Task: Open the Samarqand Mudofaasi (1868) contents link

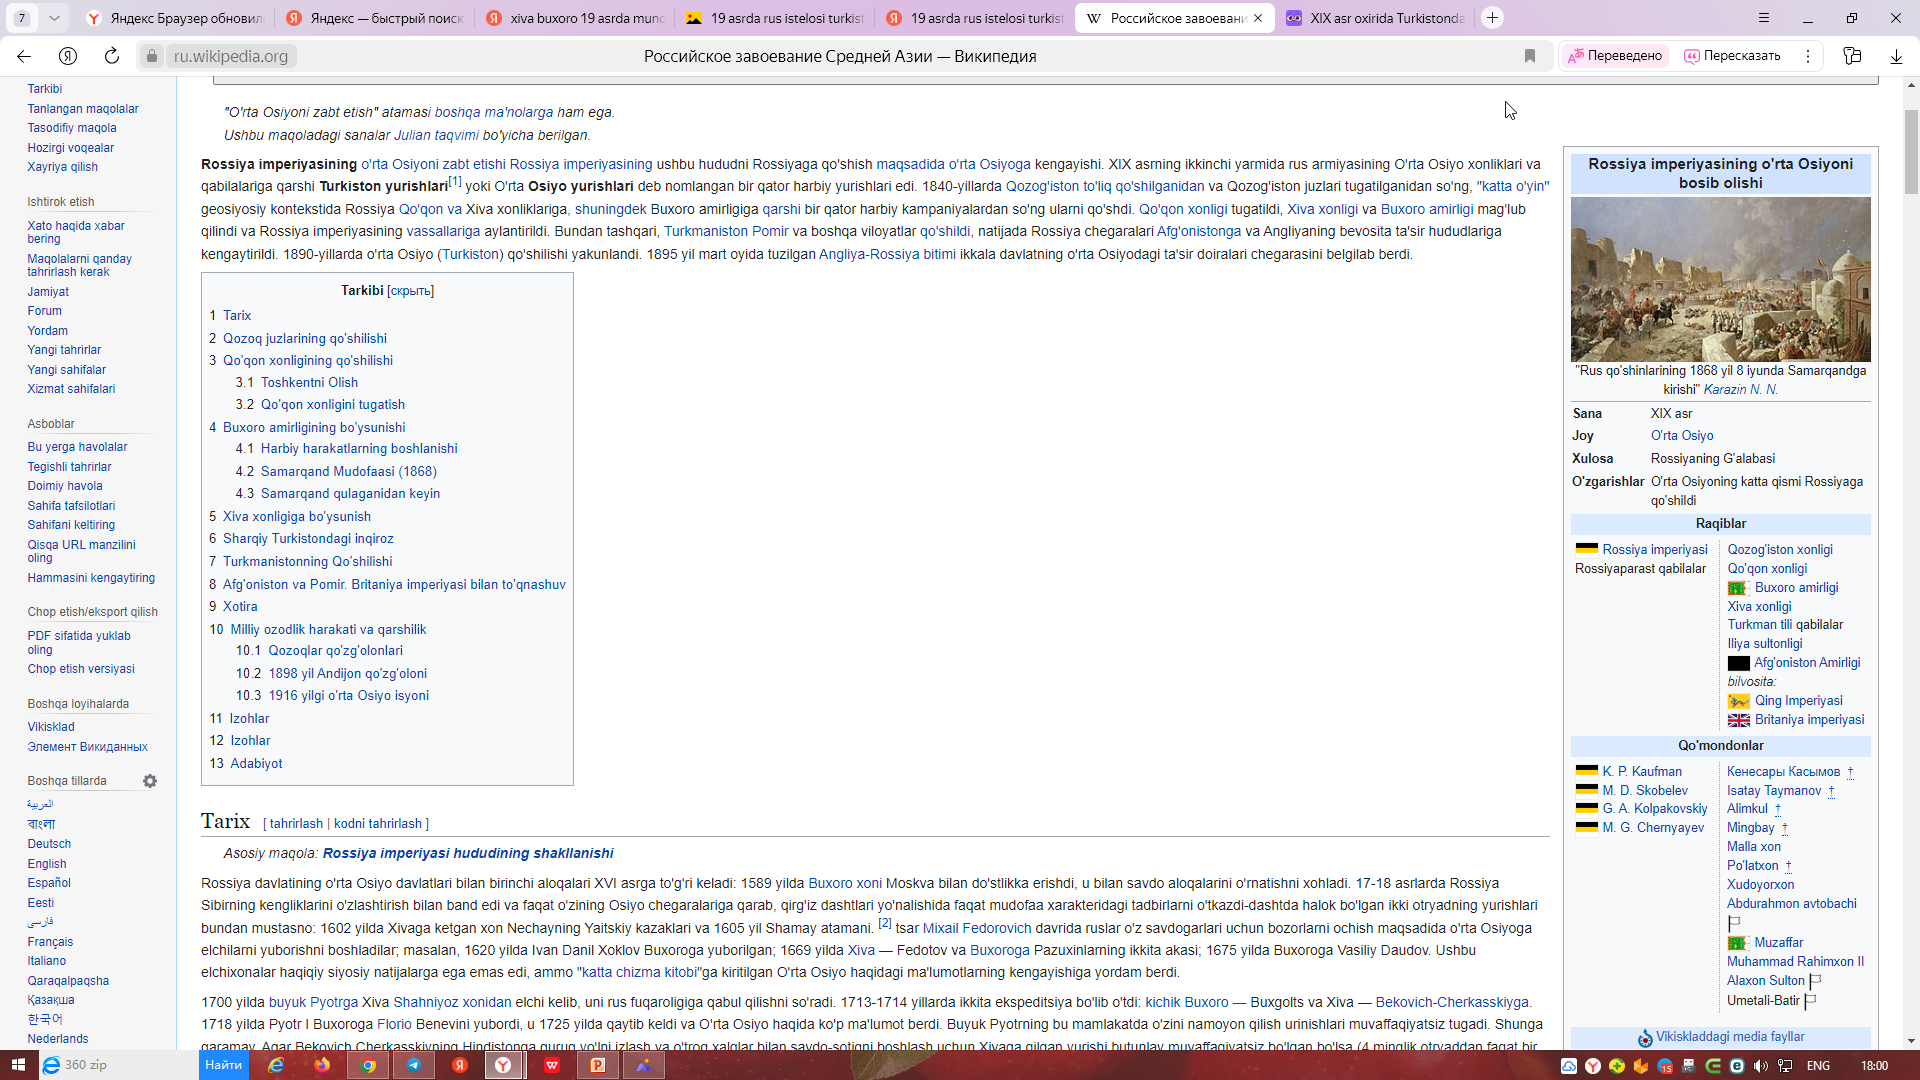Action: (348, 471)
